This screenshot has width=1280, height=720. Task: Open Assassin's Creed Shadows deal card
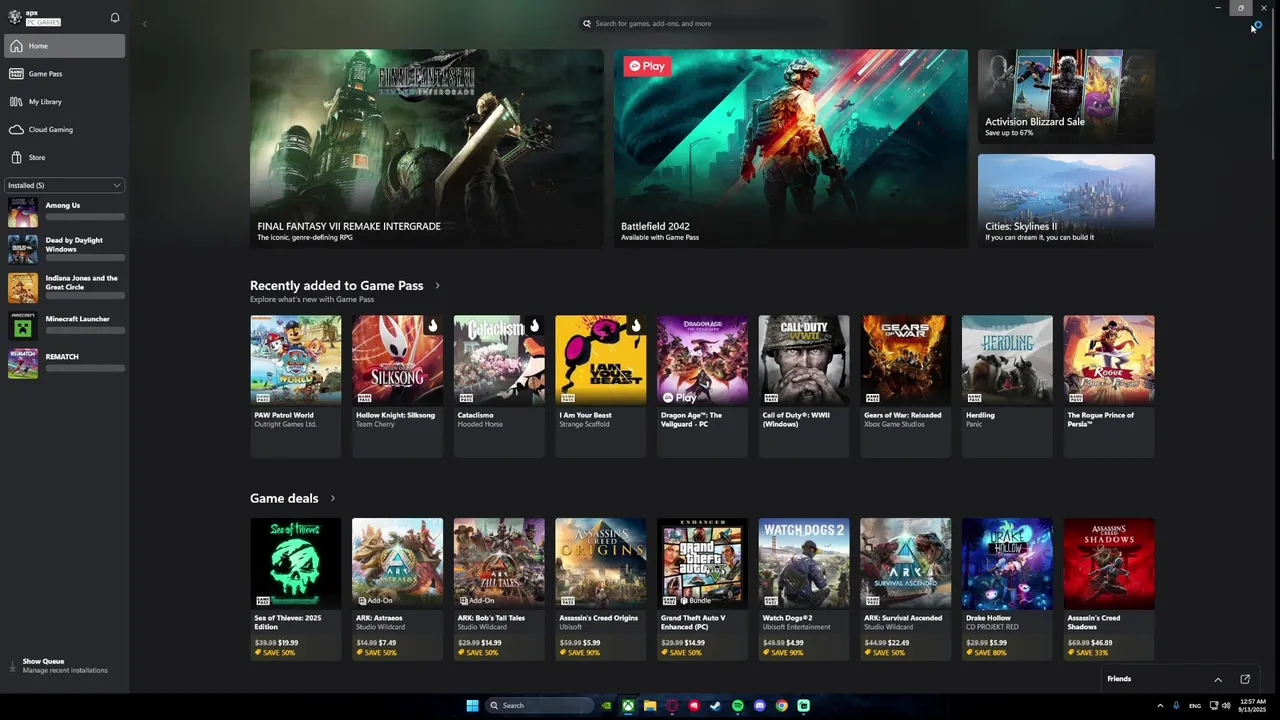pyautogui.click(x=1109, y=589)
